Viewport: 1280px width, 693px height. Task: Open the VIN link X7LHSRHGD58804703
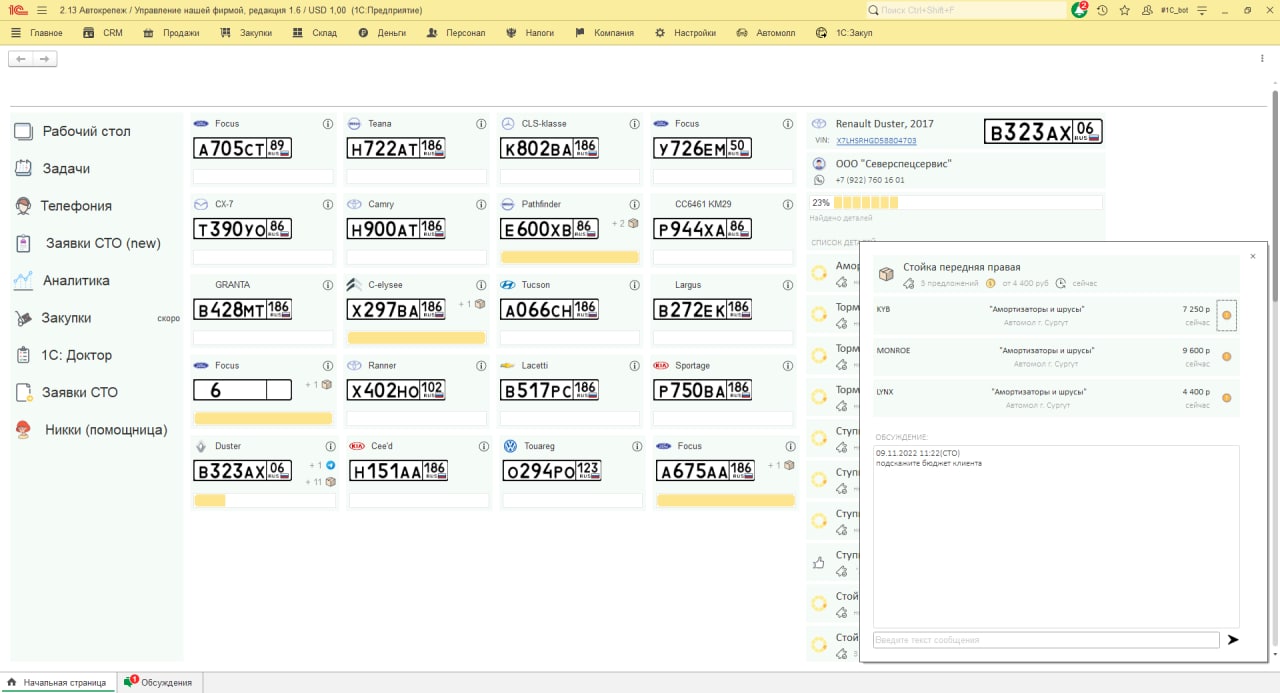tap(876, 141)
